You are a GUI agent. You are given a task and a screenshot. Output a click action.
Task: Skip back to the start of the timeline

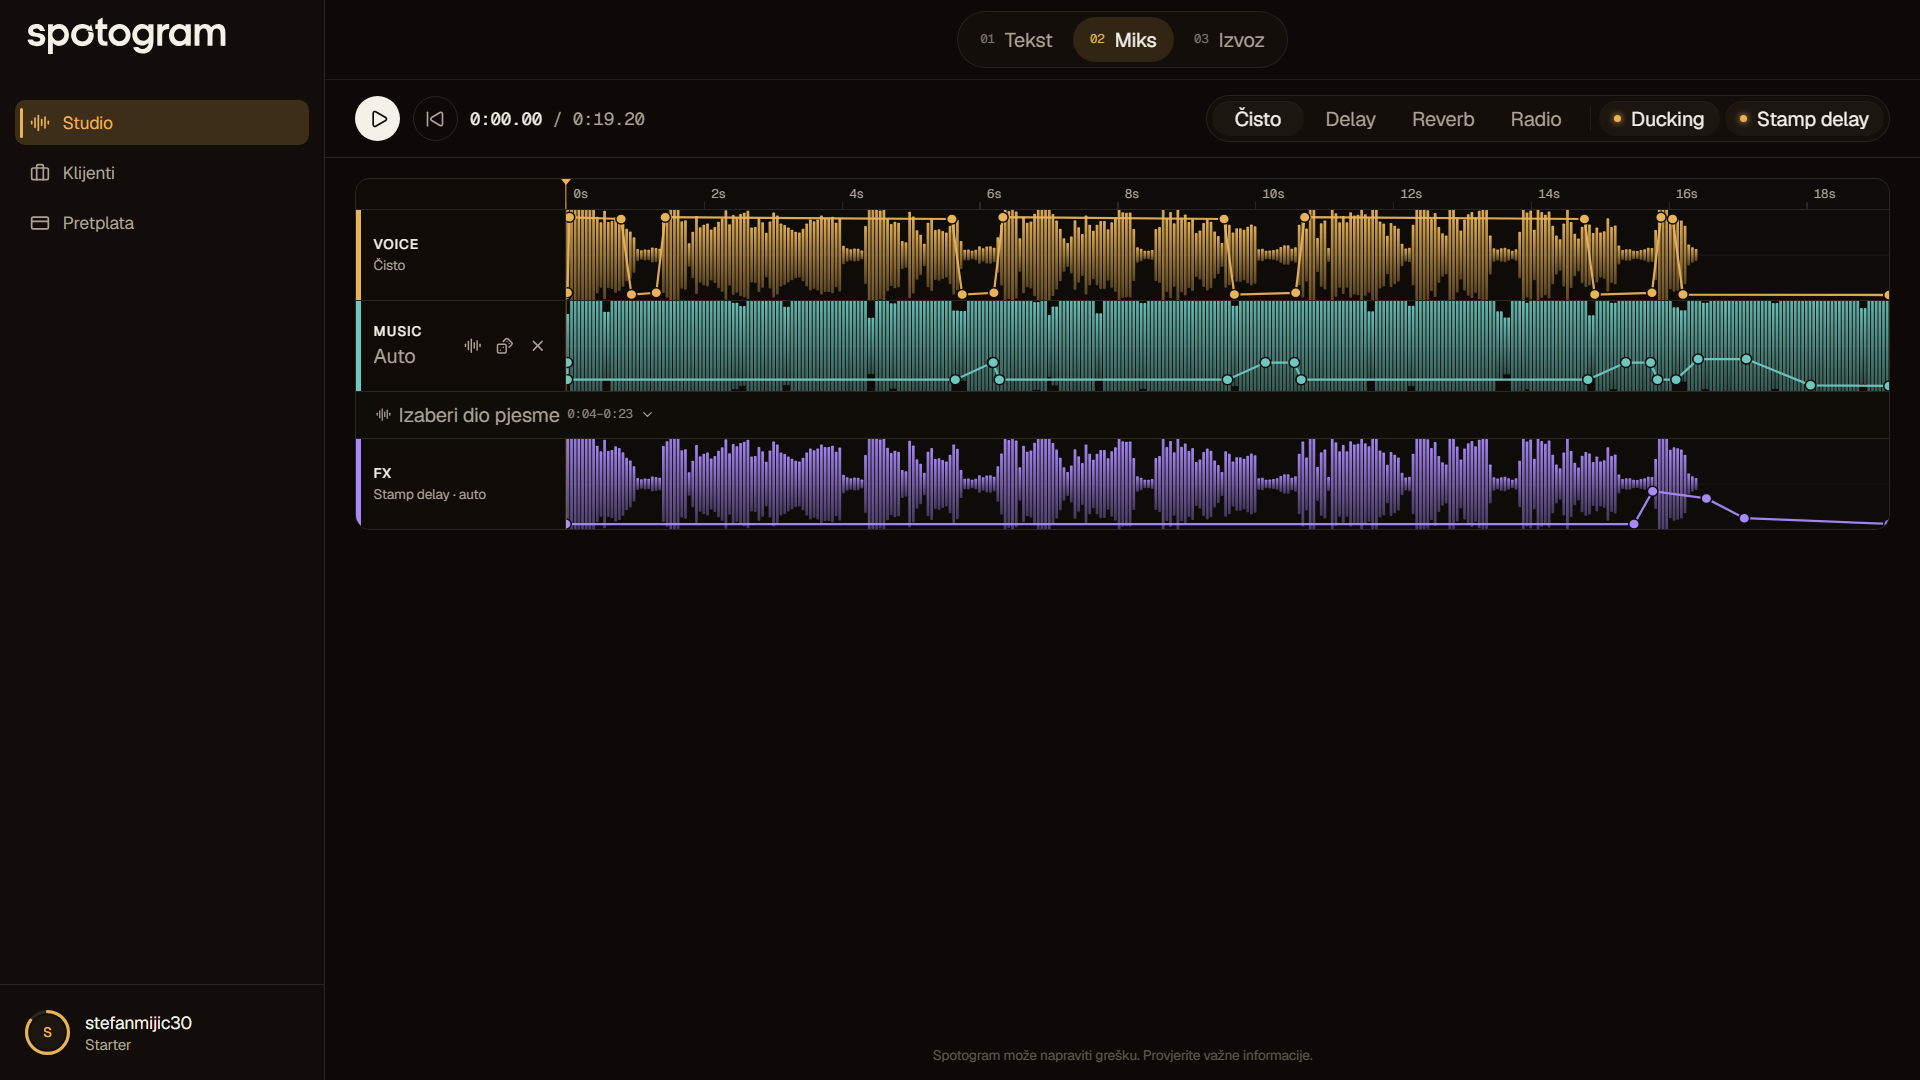(x=435, y=119)
